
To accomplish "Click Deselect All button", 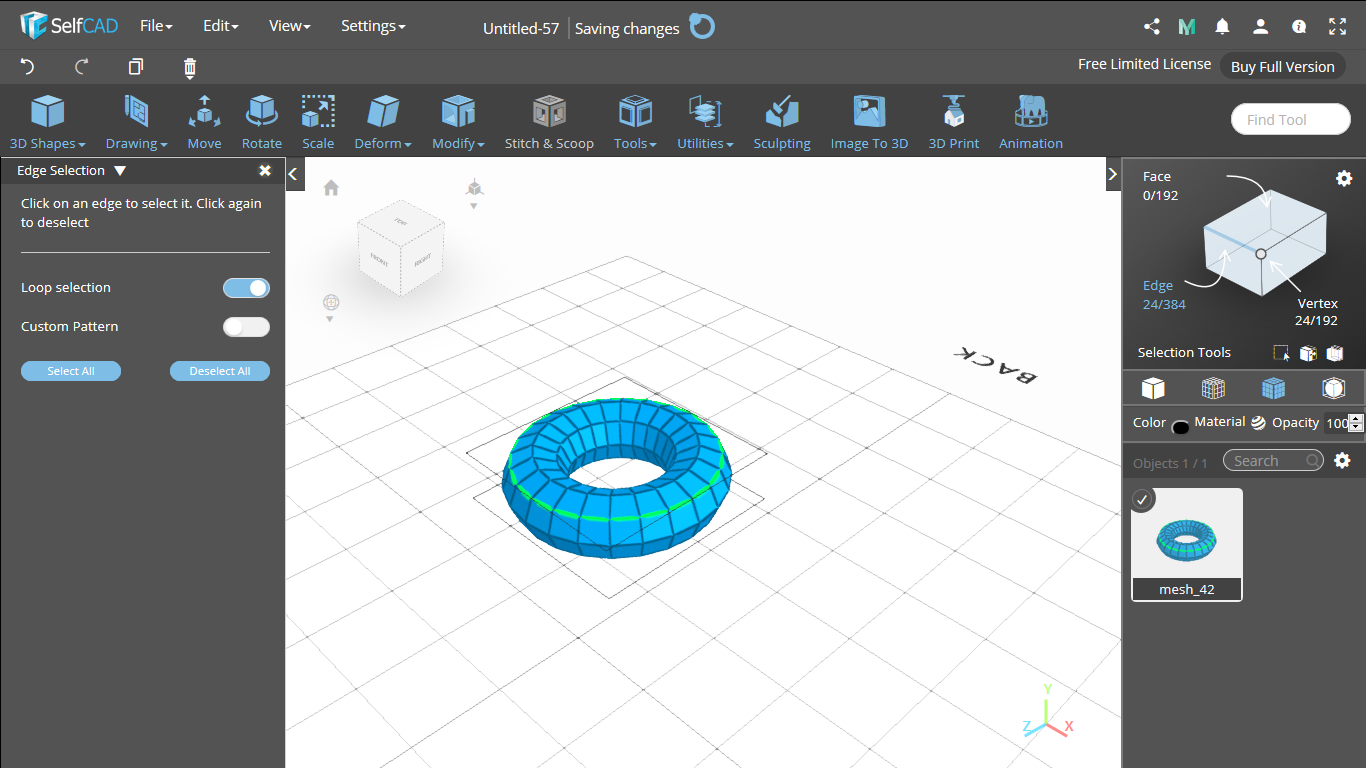I will coord(220,371).
